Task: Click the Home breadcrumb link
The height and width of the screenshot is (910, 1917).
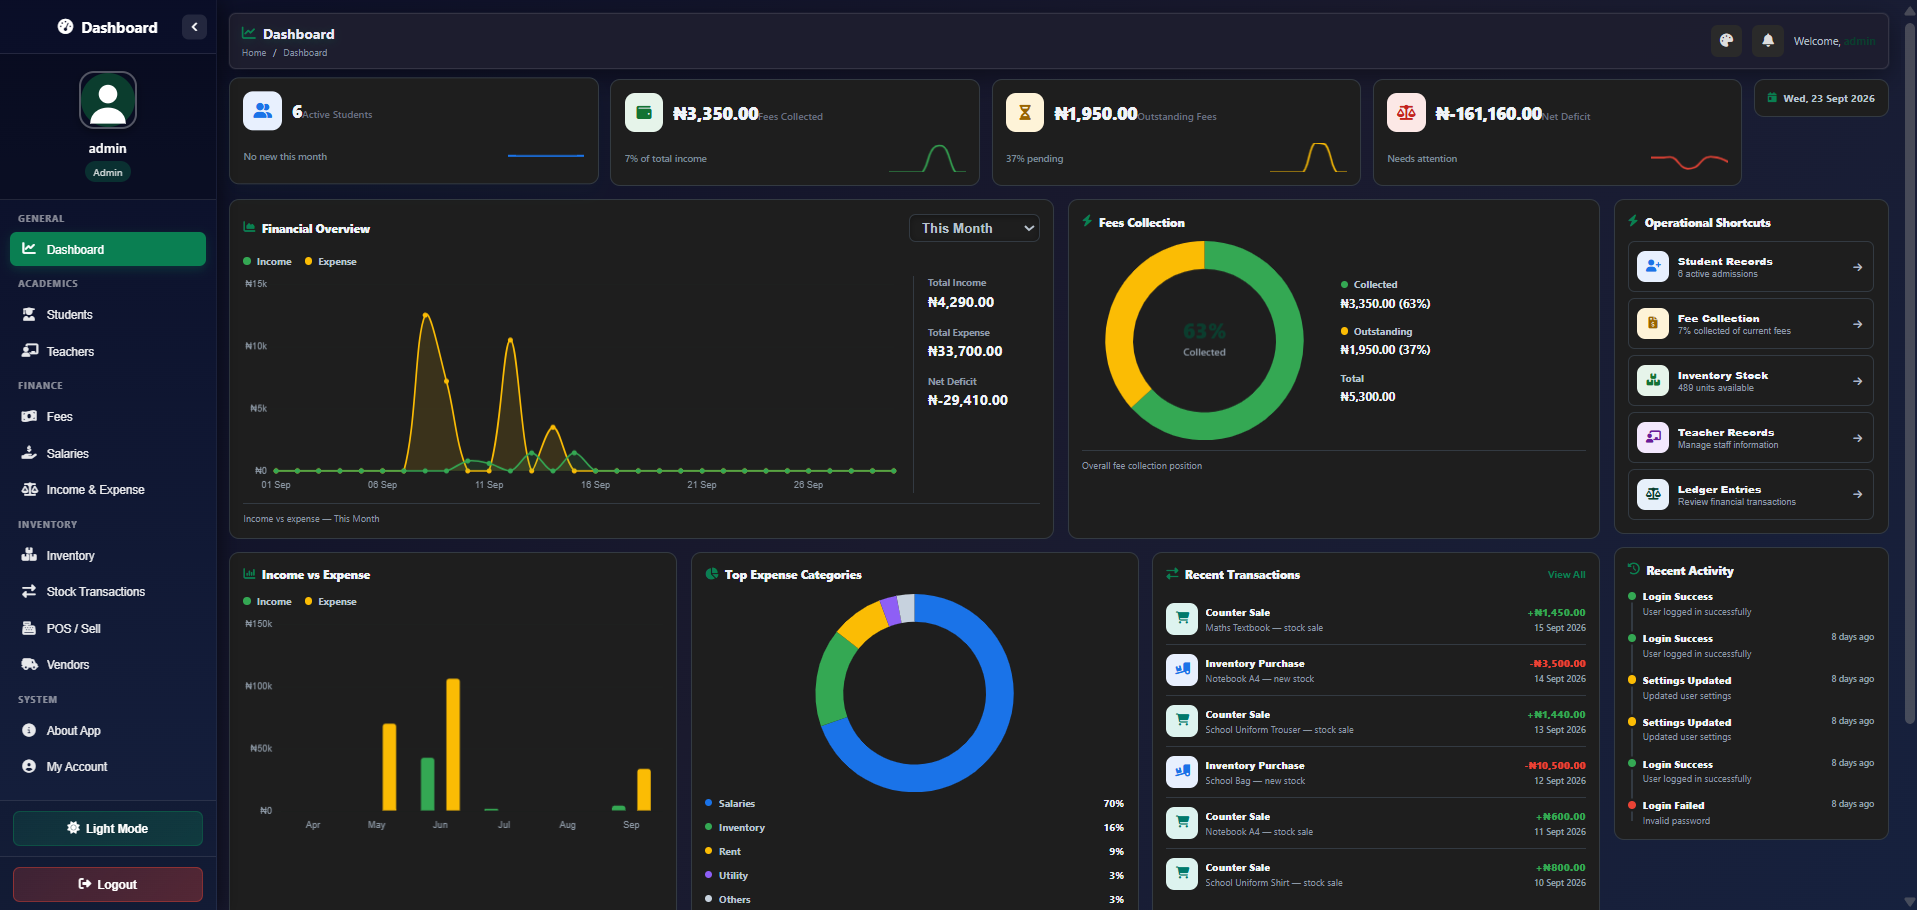Action: pyautogui.click(x=254, y=53)
